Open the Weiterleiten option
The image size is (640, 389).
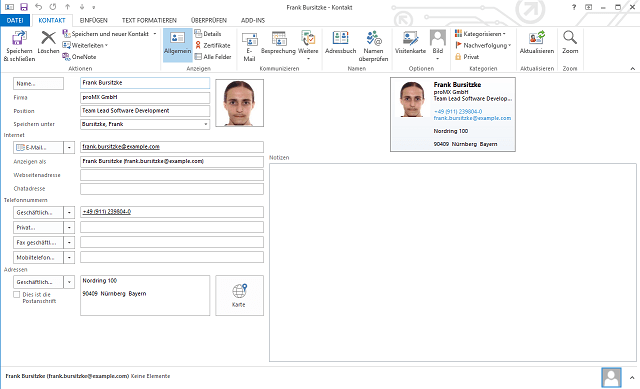tap(85, 45)
